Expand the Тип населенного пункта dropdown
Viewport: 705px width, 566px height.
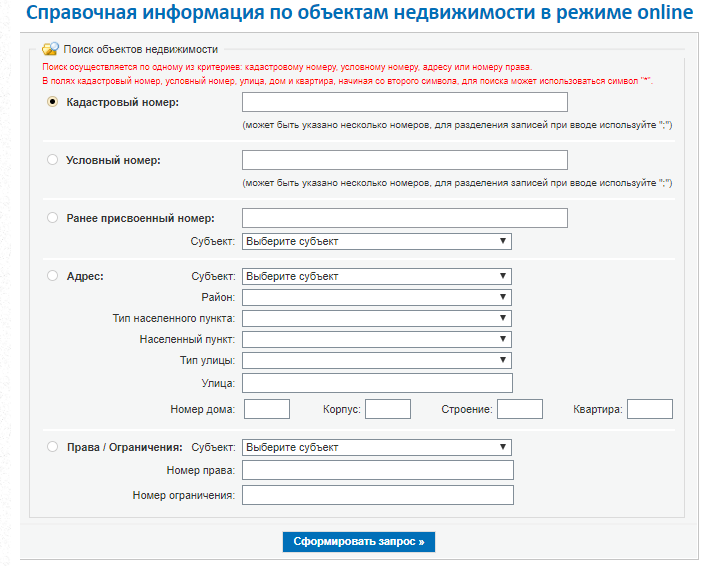click(x=377, y=318)
